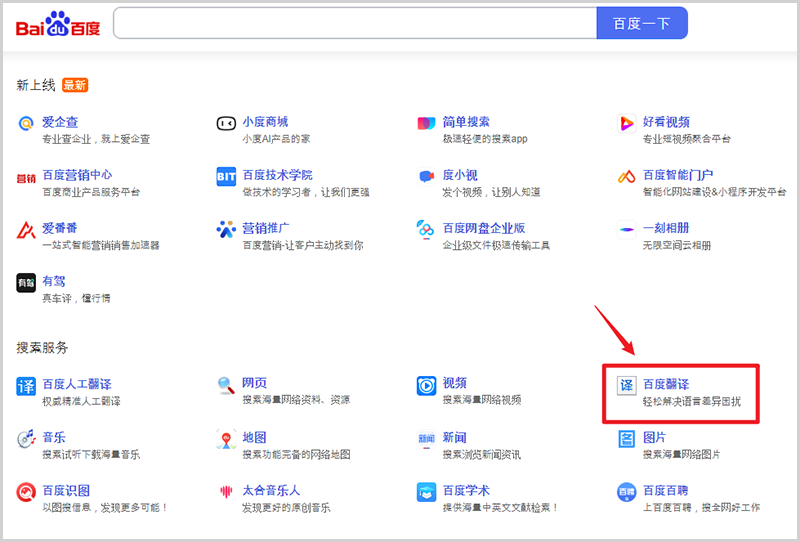The width and height of the screenshot is (800, 542).
Task: Click the 一刻相册 icon
Action: coord(627,230)
